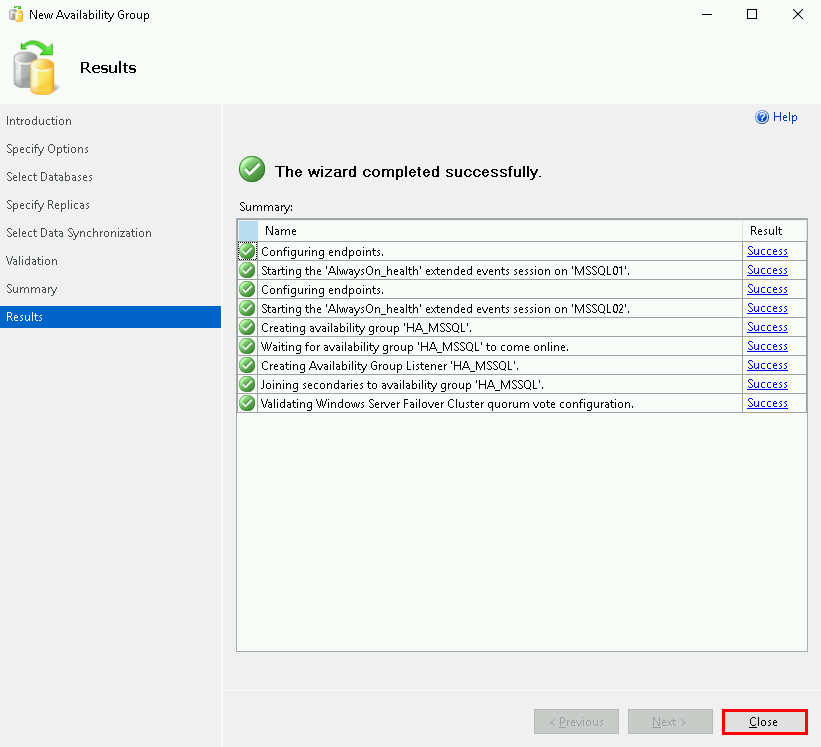The width and height of the screenshot is (821, 747).
Task: Go to the Validation page
Action: pos(32,261)
